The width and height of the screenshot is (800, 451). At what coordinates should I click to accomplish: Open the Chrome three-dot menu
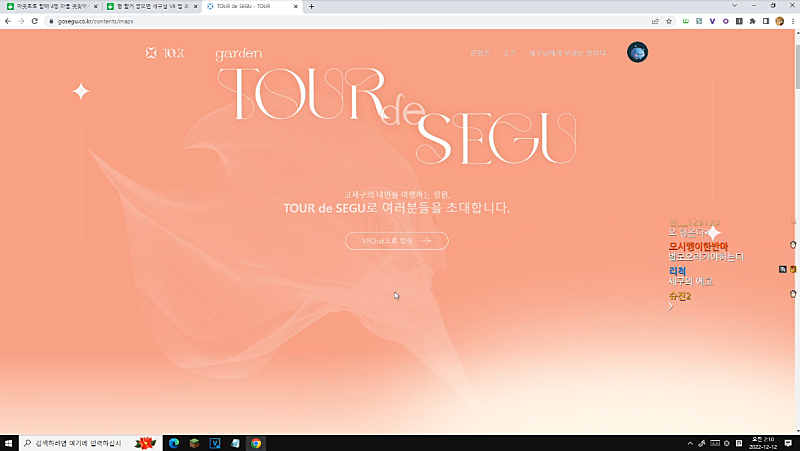(792, 20)
